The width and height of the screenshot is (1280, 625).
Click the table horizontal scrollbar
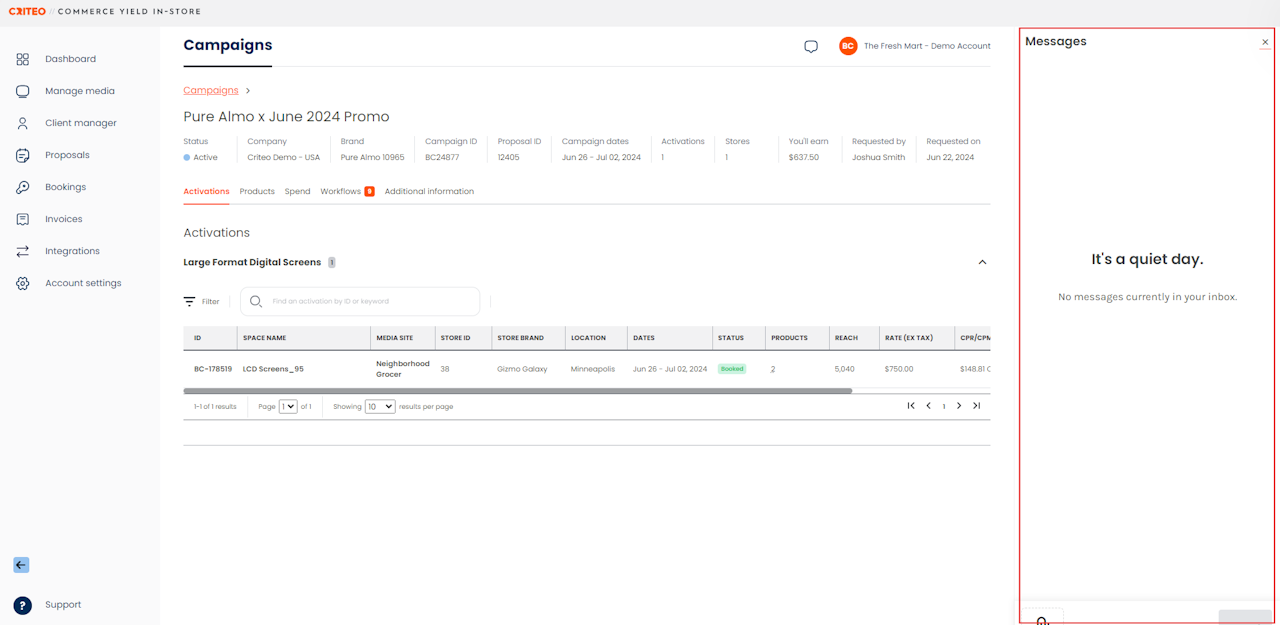pos(518,391)
